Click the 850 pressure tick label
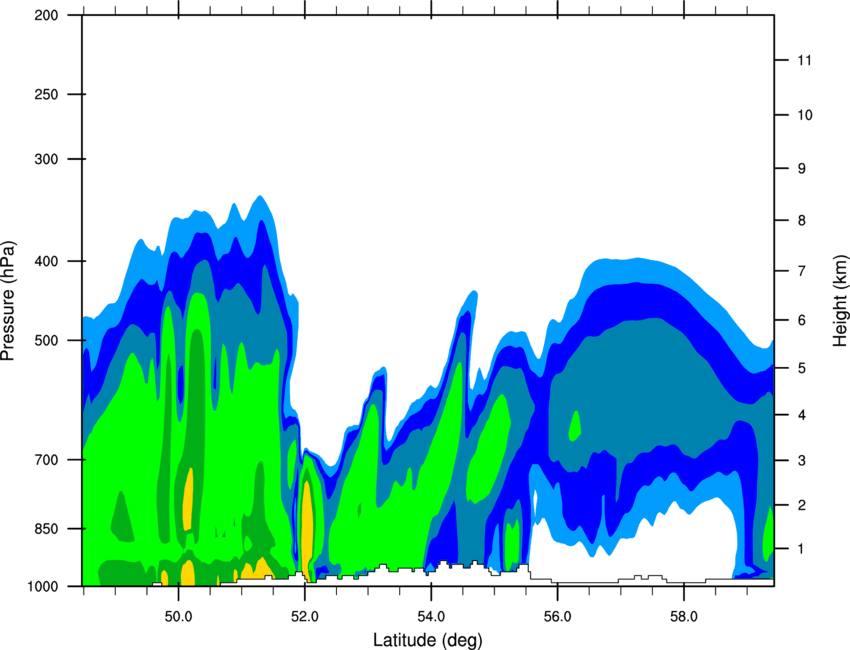Screen dimensions: 850x650 46,529
